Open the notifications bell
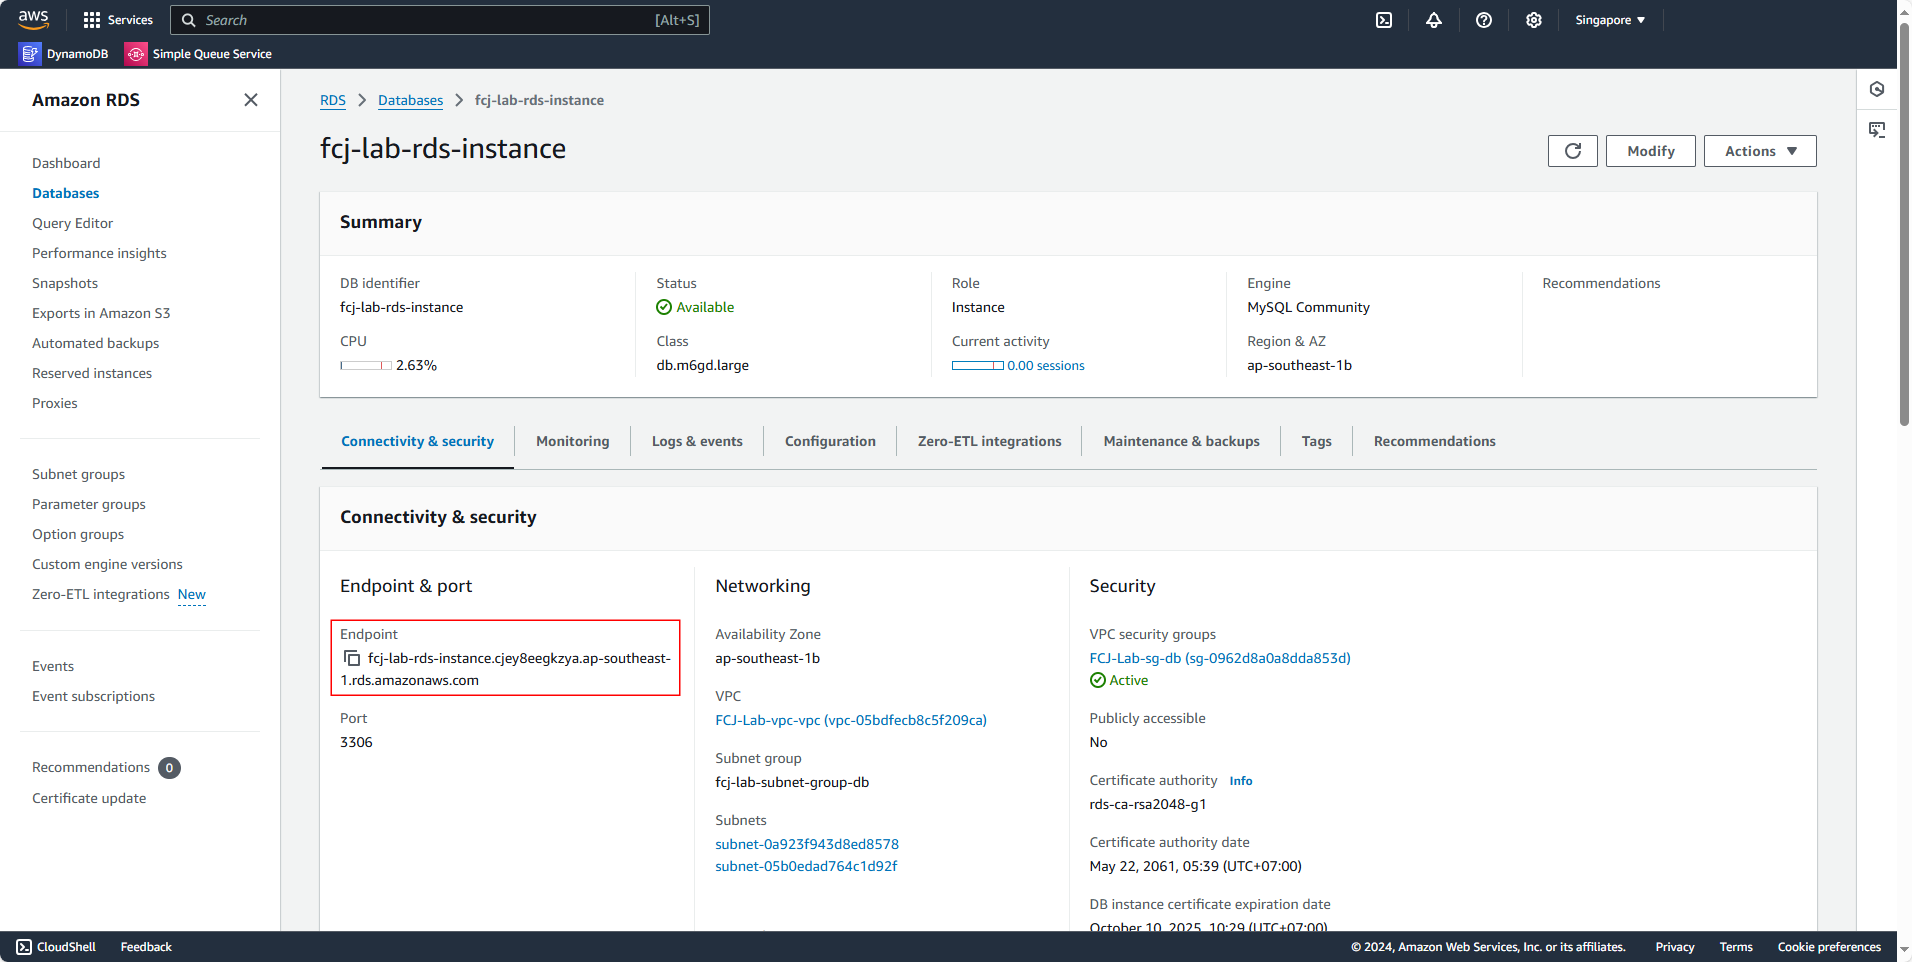 tap(1434, 20)
